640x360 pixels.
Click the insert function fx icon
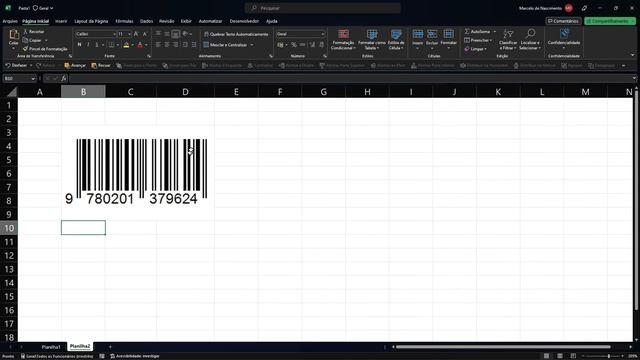coord(64,78)
